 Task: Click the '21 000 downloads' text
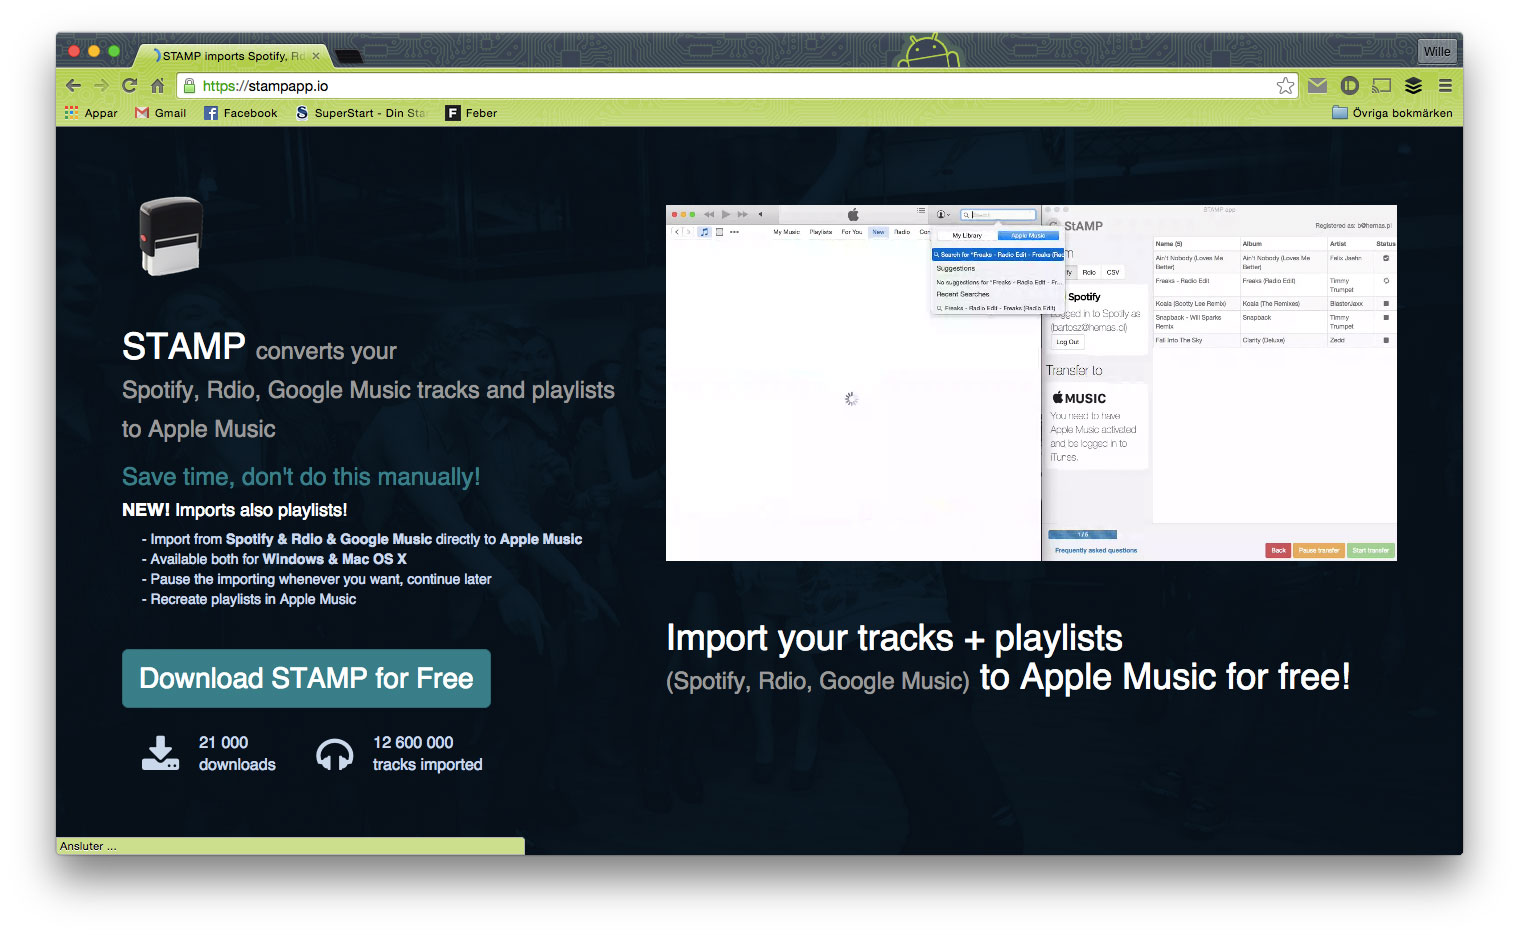pos(237,753)
